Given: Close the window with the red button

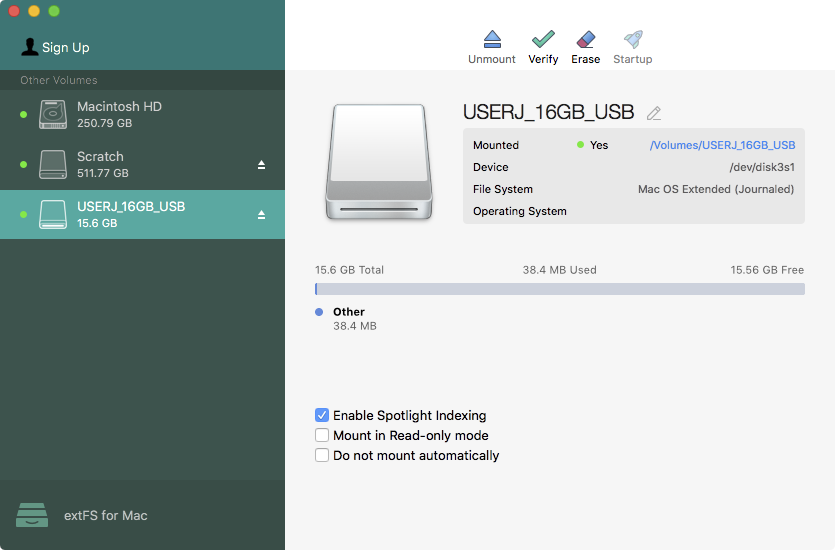Looking at the screenshot, I should (x=14, y=11).
